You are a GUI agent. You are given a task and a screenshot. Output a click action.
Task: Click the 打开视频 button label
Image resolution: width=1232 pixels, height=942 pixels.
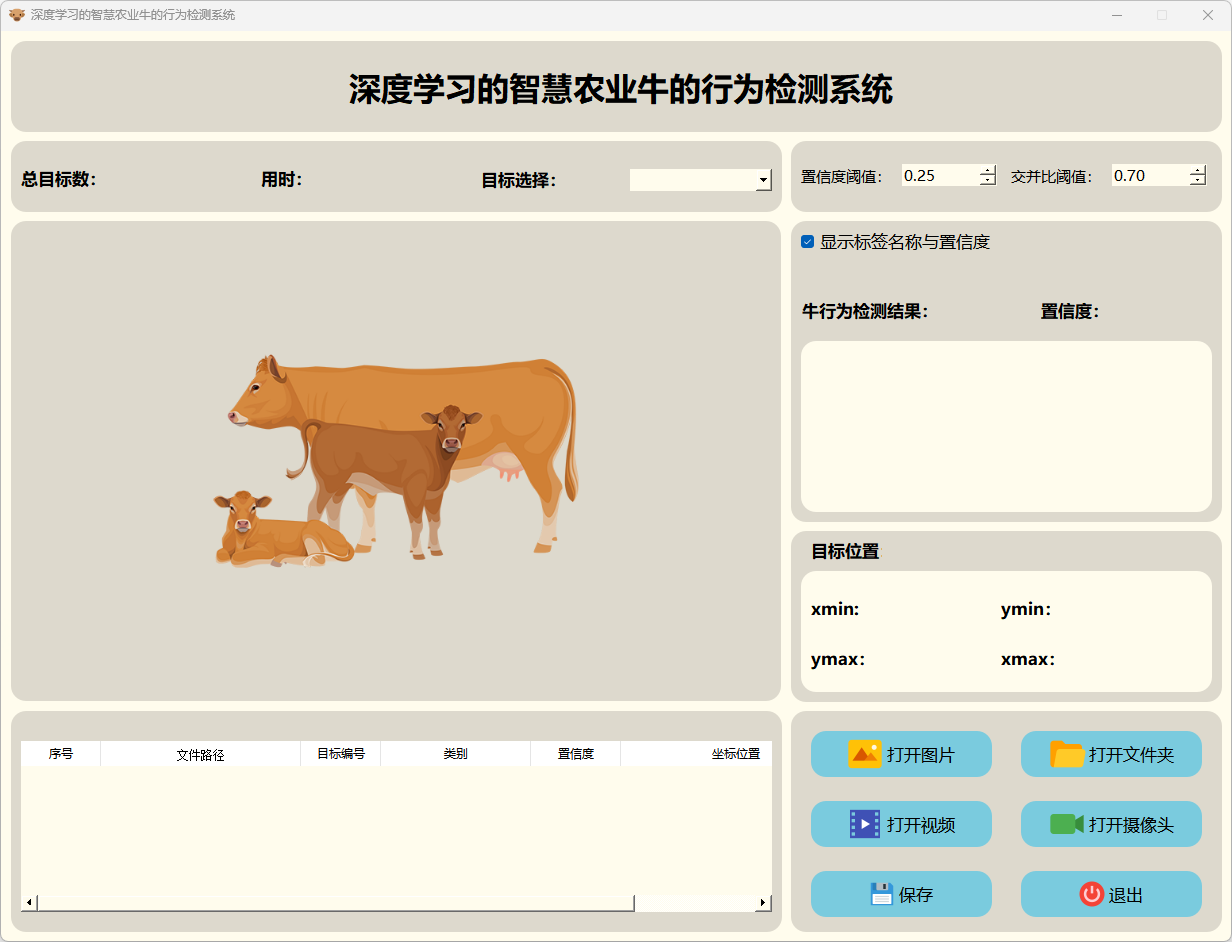click(920, 825)
